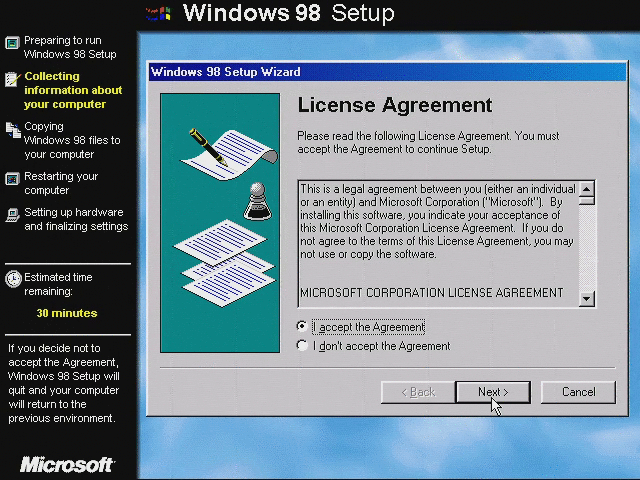Click 'Estimated time remaining' label
This screenshot has height=480, width=640.
(58, 284)
